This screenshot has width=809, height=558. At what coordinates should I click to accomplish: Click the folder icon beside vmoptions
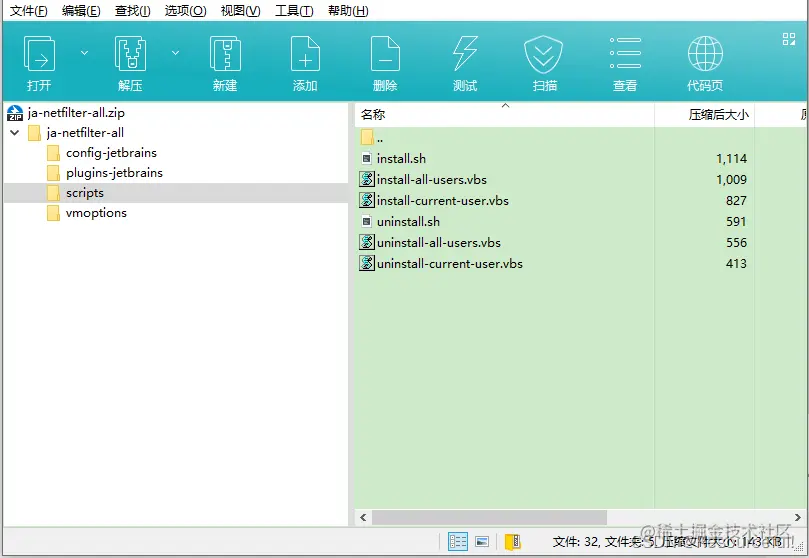click(53, 213)
